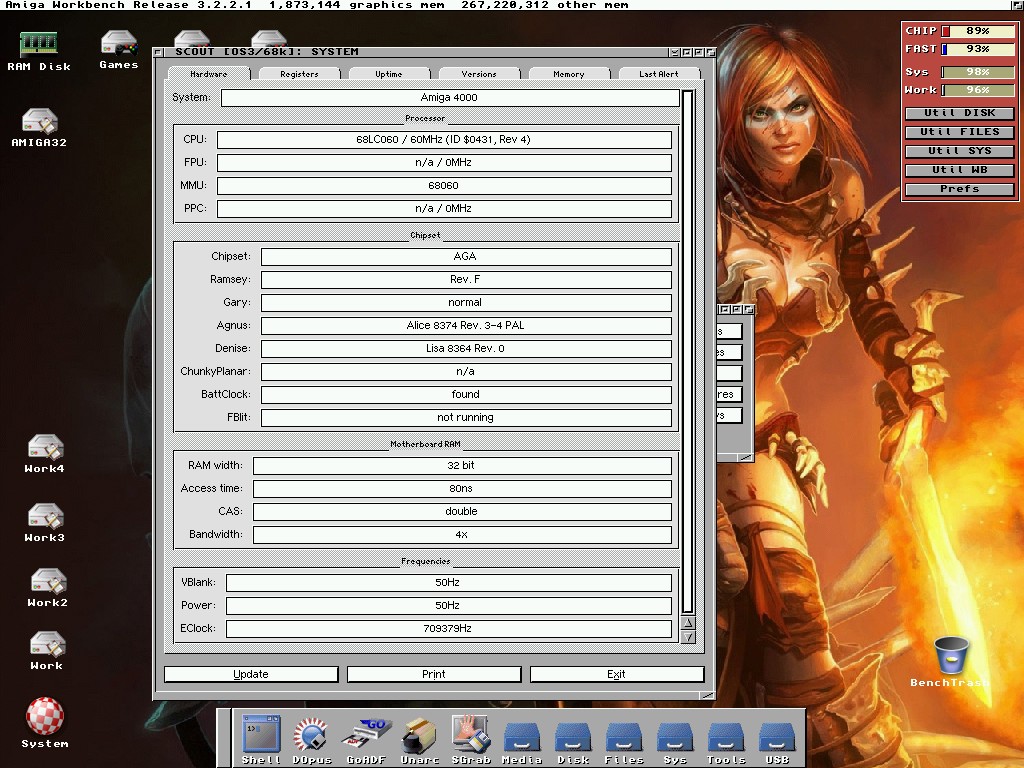This screenshot has height=768, width=1024.
Task: Click the Scout window vertical scrollbar
Action: [x=688, y=352]
